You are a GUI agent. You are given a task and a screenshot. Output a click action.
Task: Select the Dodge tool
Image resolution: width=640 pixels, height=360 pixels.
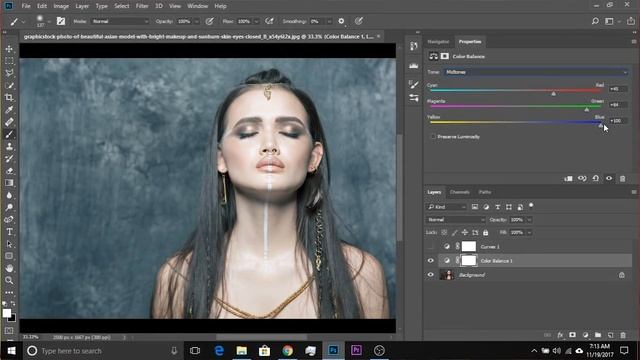(9, 207)
